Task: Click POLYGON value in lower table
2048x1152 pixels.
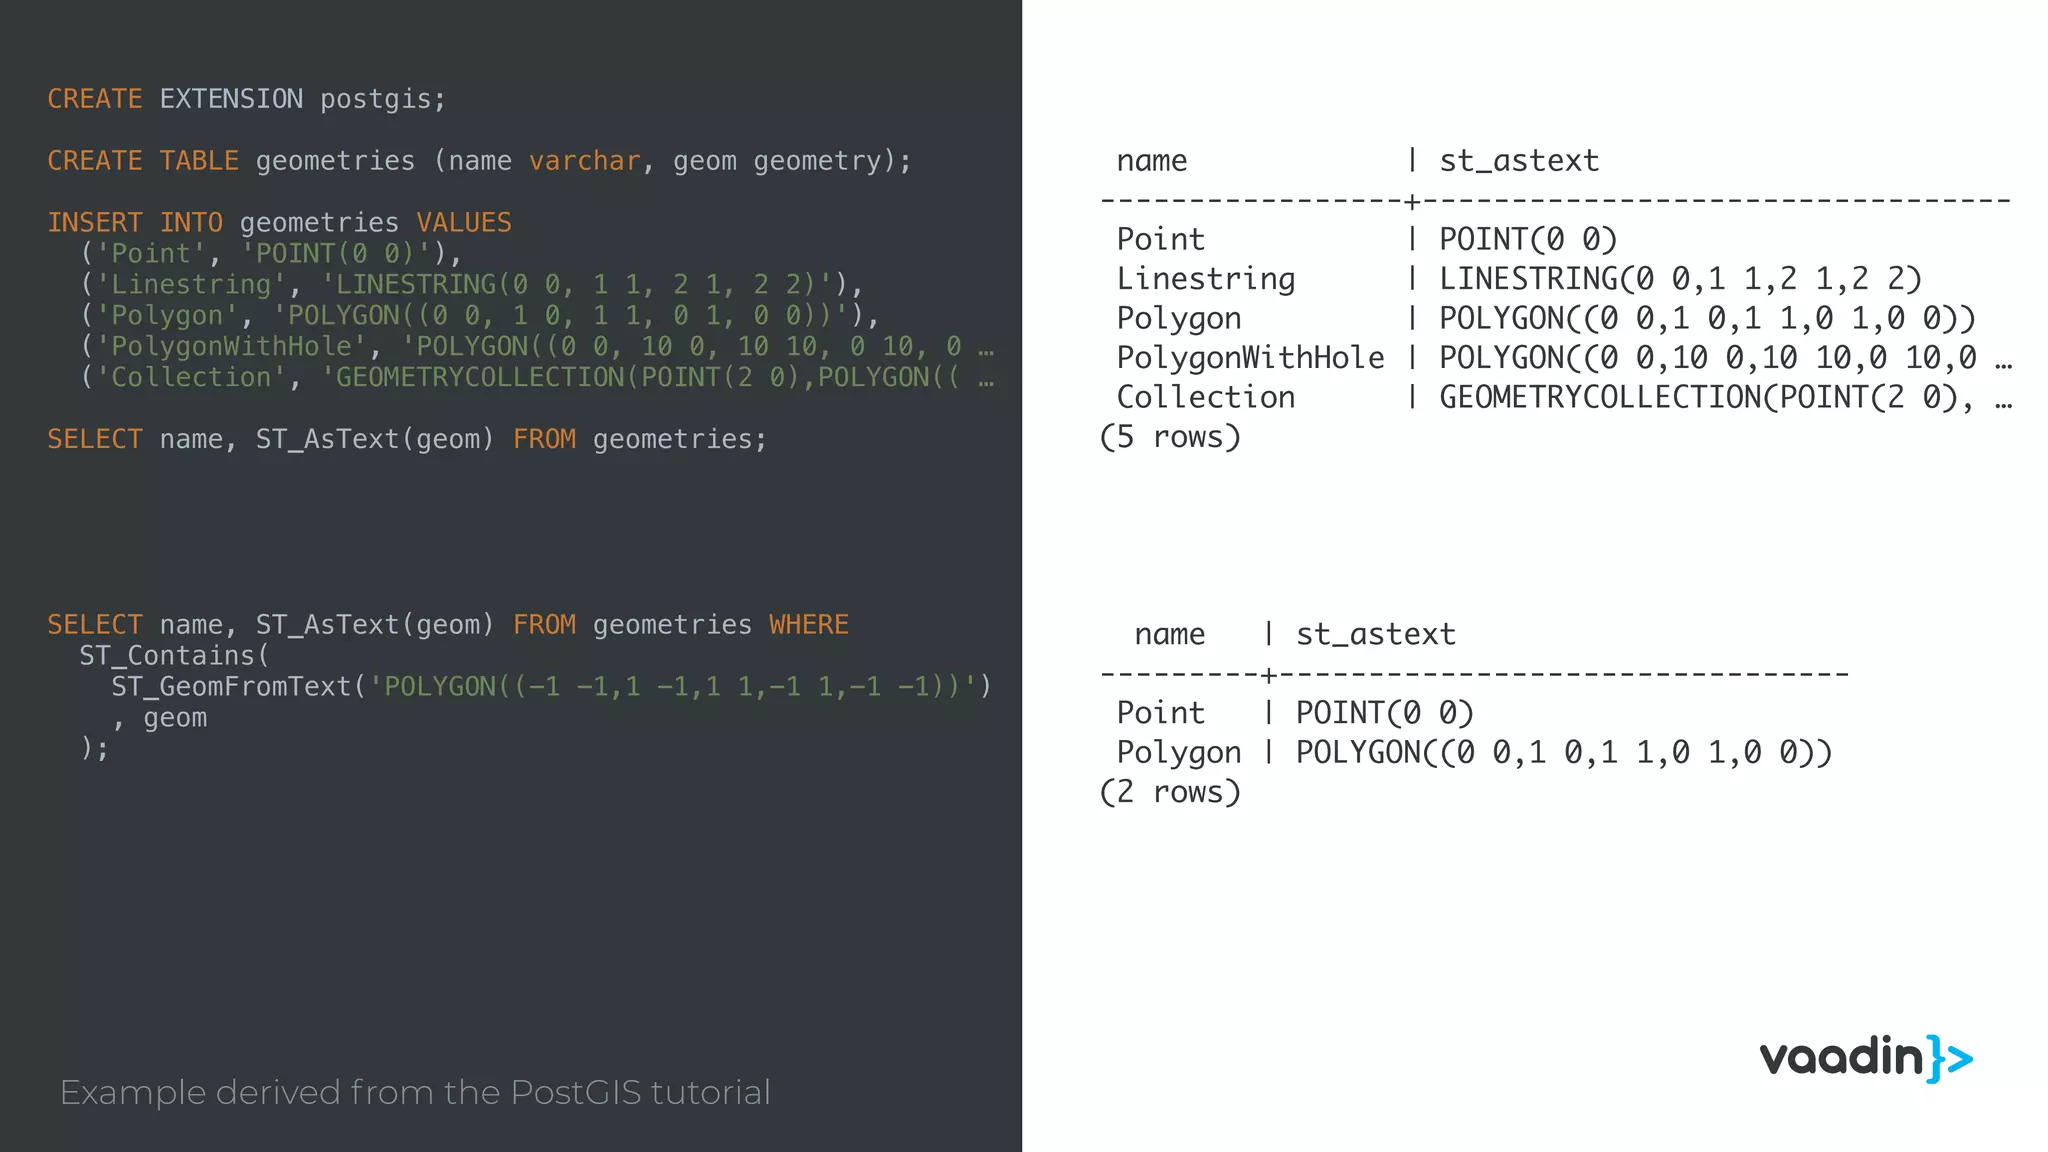Action: (1565, 753)
